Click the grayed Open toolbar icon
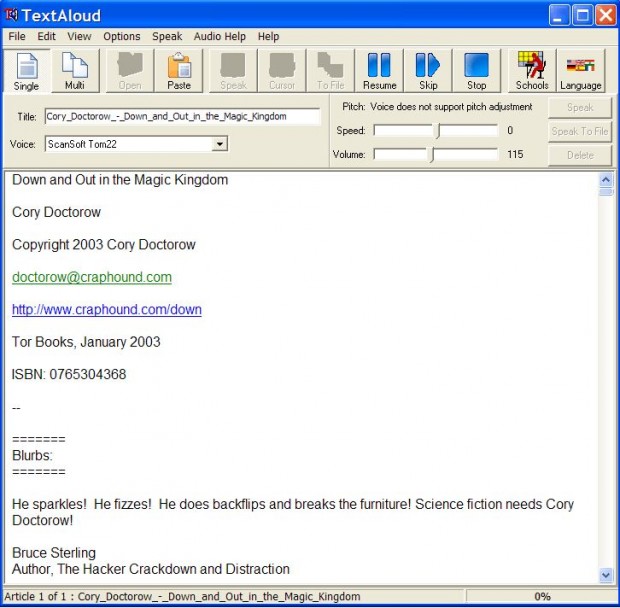Image resolution: width=620 pixels, height=608 pixels. 130,72
